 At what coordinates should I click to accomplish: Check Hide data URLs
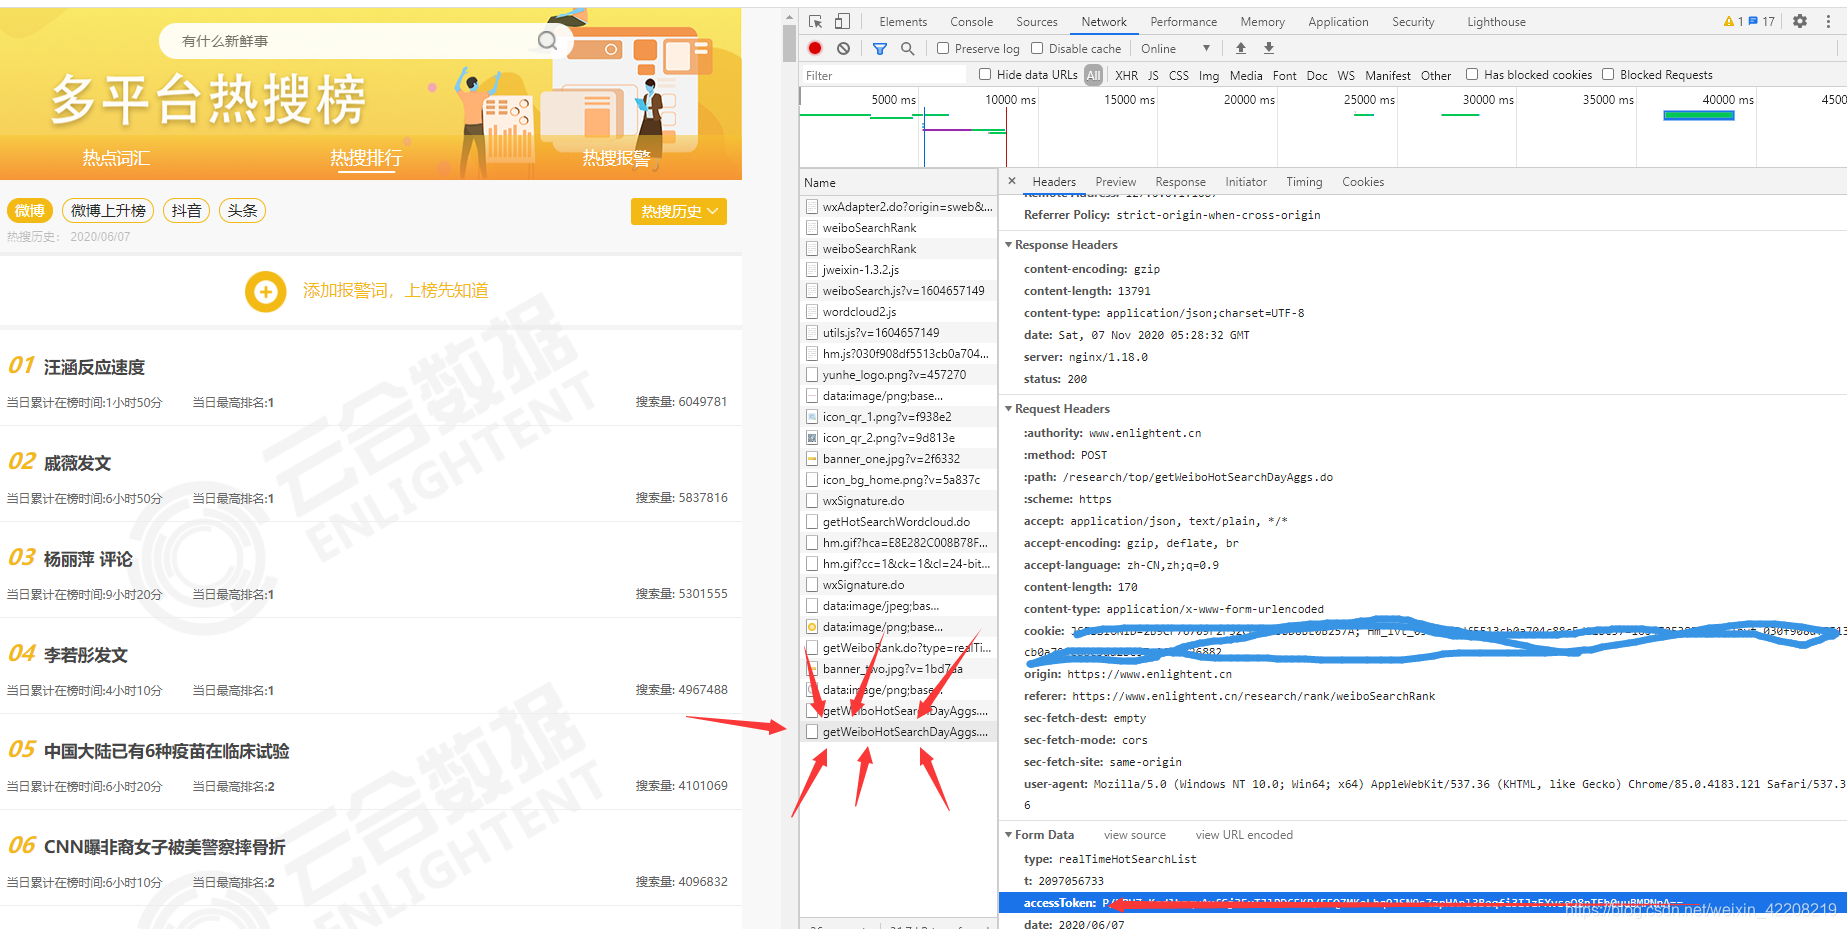click(985, 74)
